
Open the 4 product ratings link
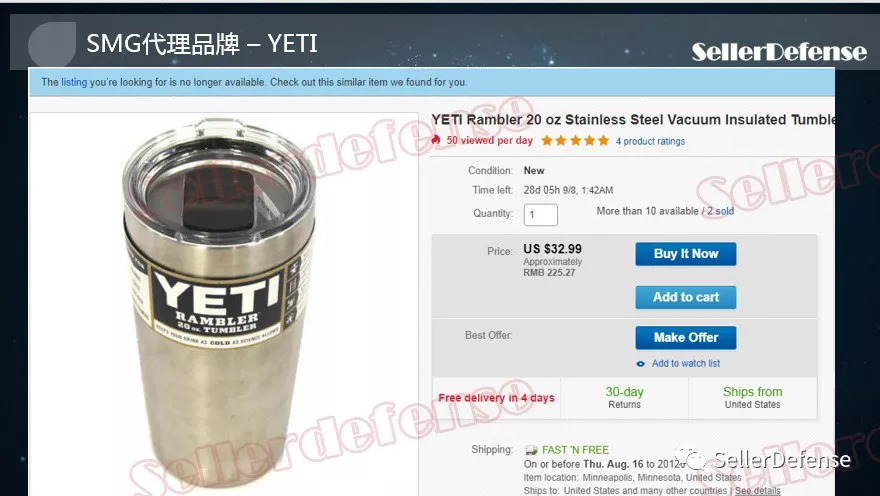(650, 141)
